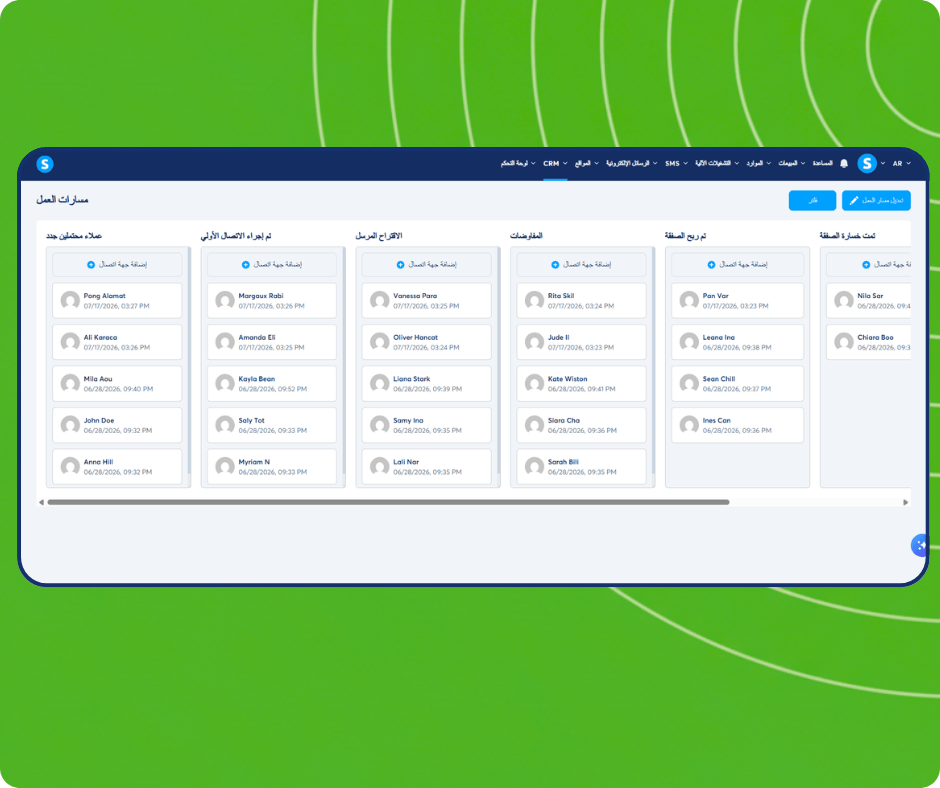Image resolution: width=940 pixels, height=788 pixels.
Task: Open the Anna Hill contact card
Action: pyautogui.click(x=117, y=467)
